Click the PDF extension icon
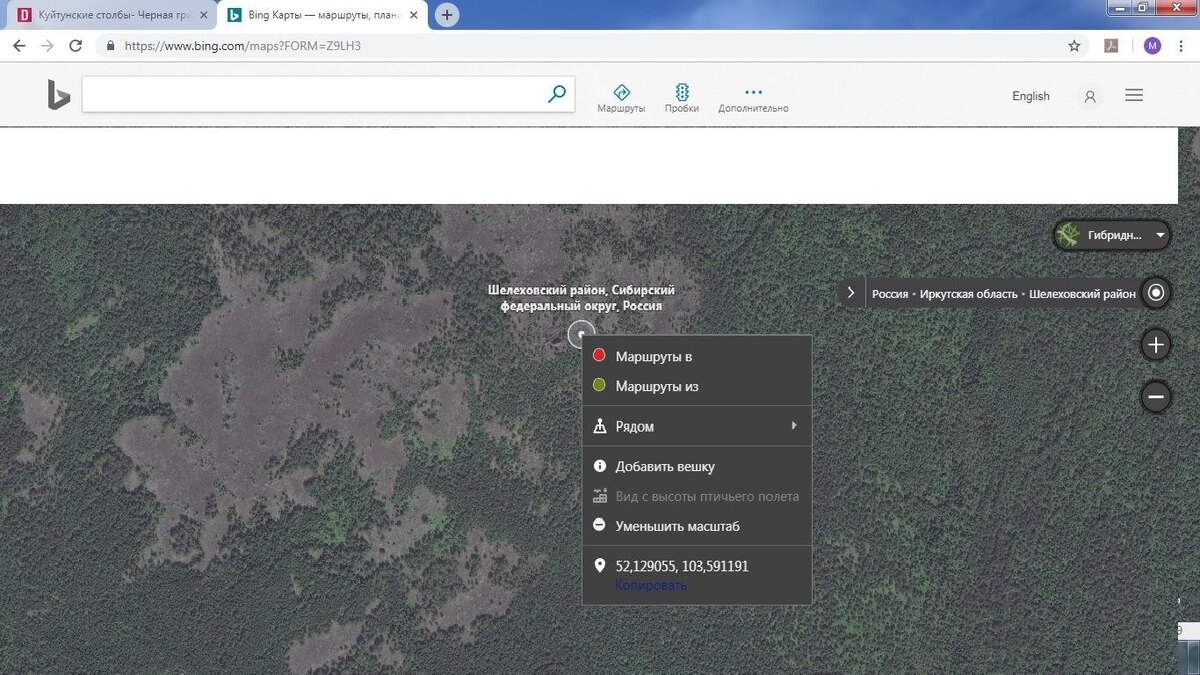The image size is (1200, 675). click(1111, 46)
